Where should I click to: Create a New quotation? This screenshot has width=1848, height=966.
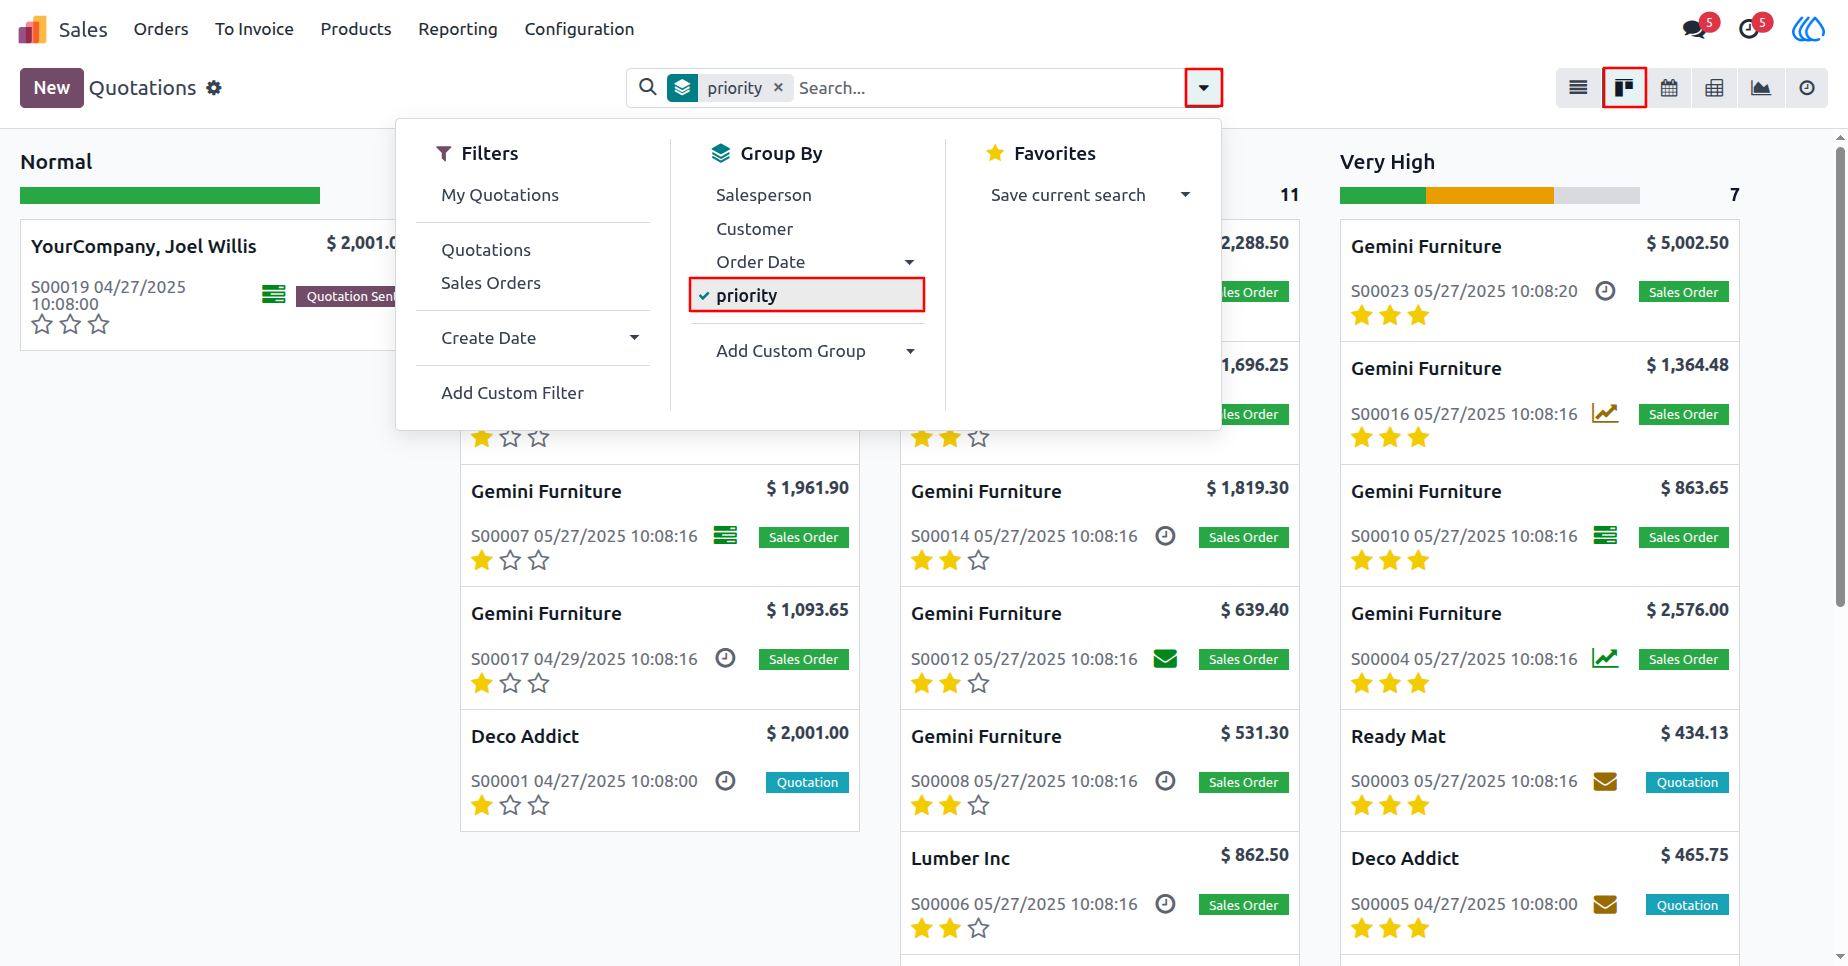pyautogui.click(x=52, y=88)
